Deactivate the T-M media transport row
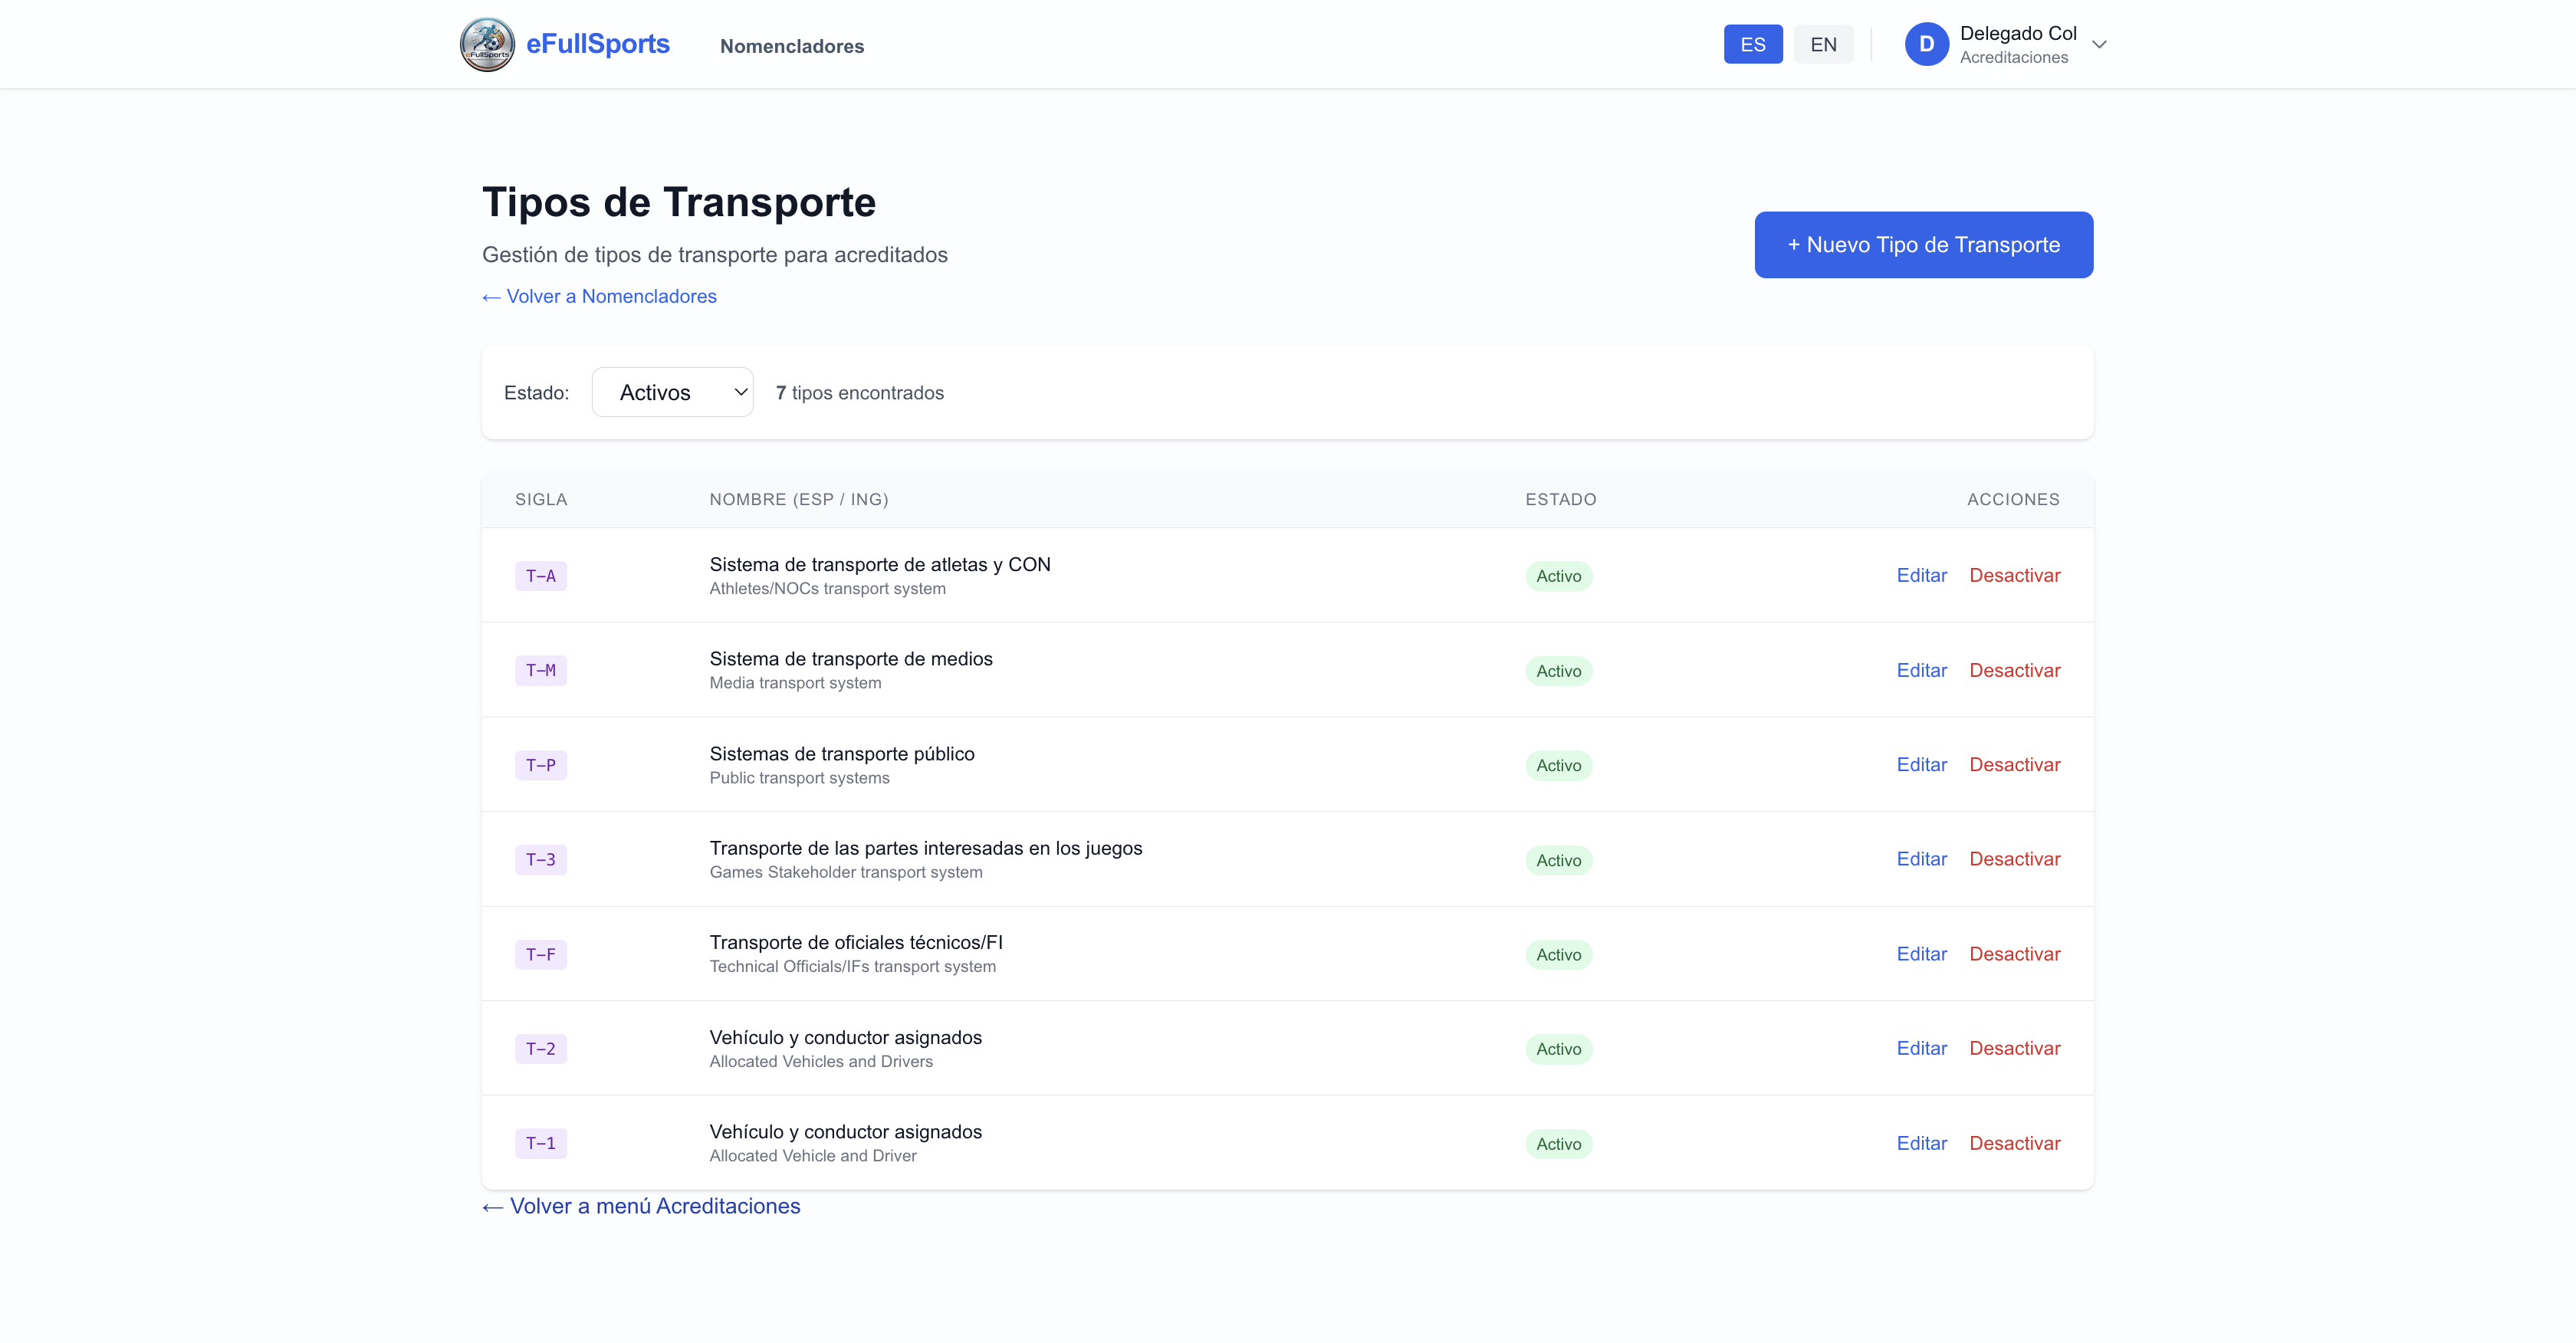The height and width of the screenshot is (1343, 2576). coord(2014,670)
